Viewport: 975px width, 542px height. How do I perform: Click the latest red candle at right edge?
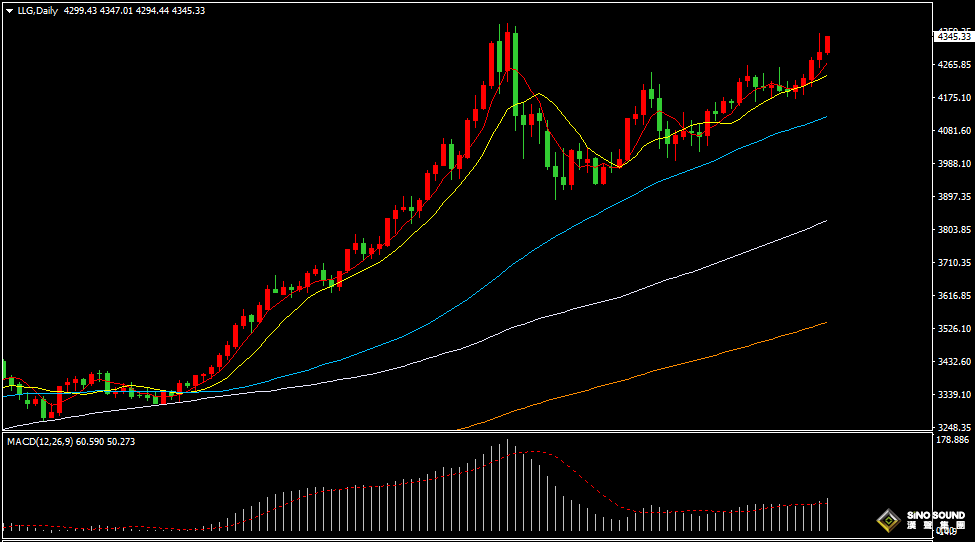point(828,45)
